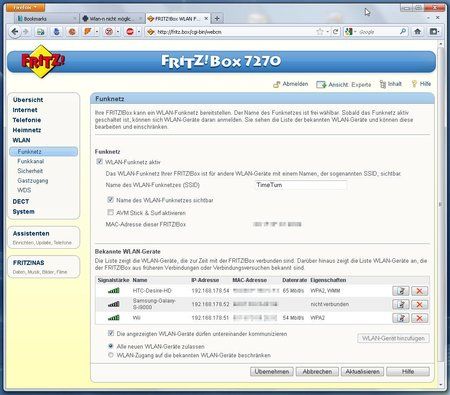Switch to the Bookmarks tab
The height and width of the screenshot is (395, 450).
coord(46,19)
